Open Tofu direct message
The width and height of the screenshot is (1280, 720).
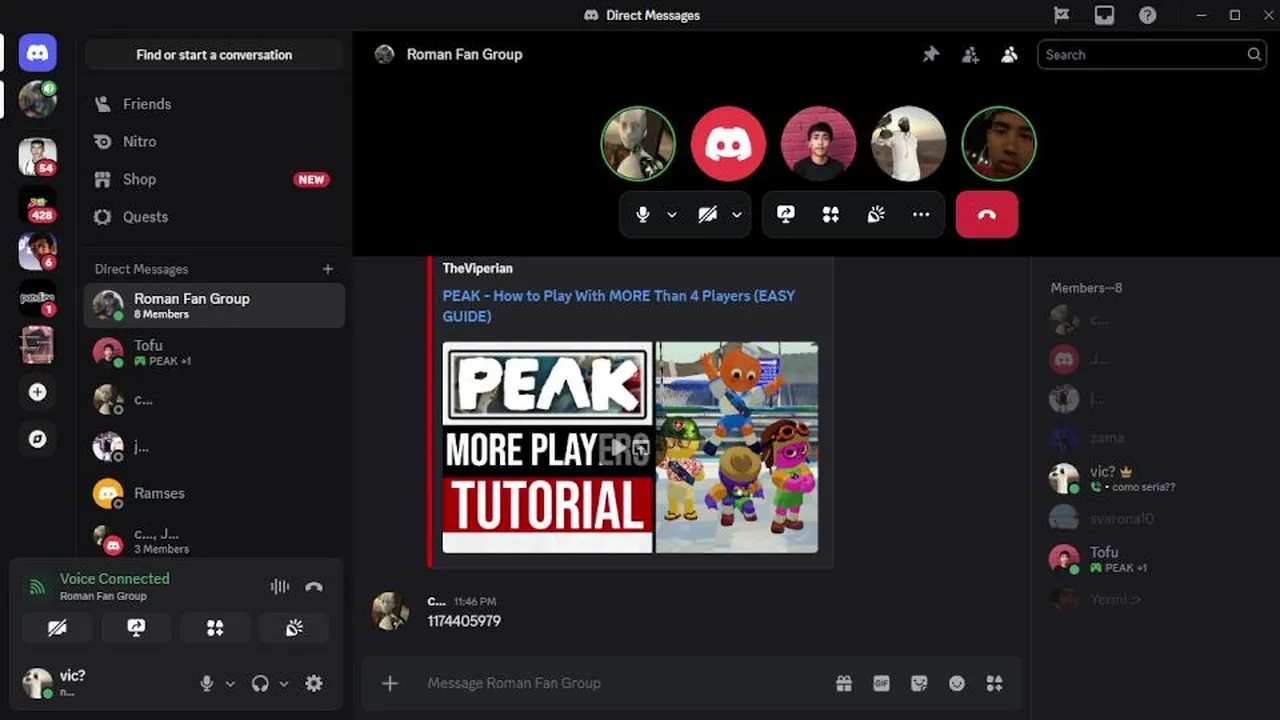pos(214,352)
